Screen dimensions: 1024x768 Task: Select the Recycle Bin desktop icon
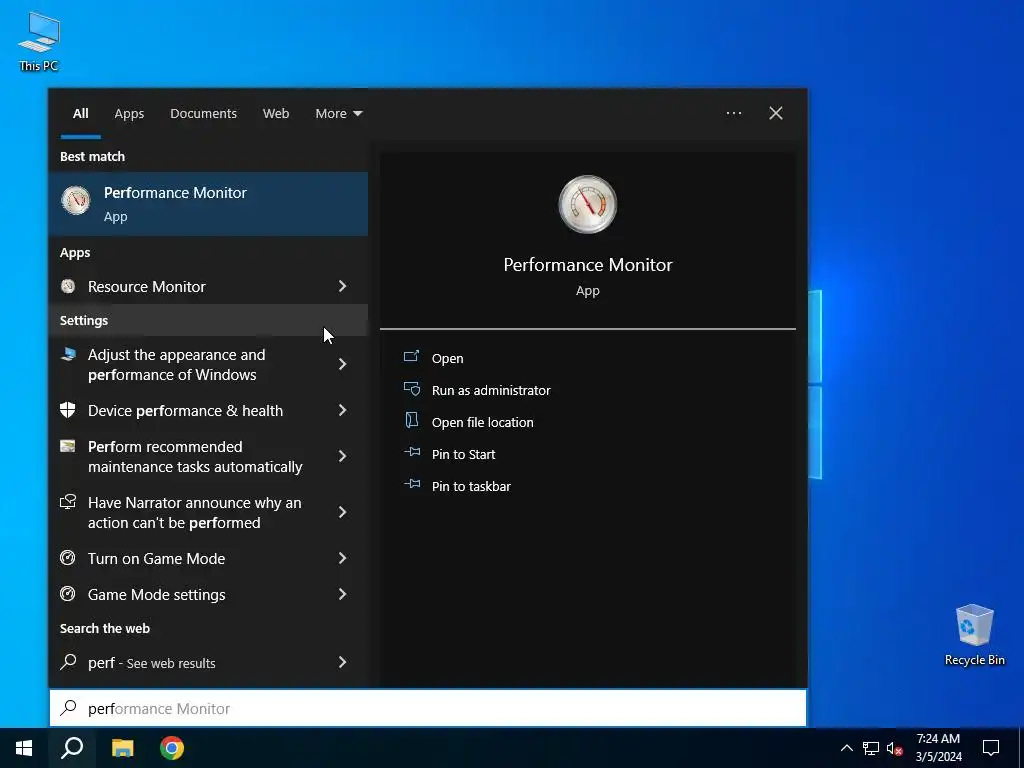974,635
